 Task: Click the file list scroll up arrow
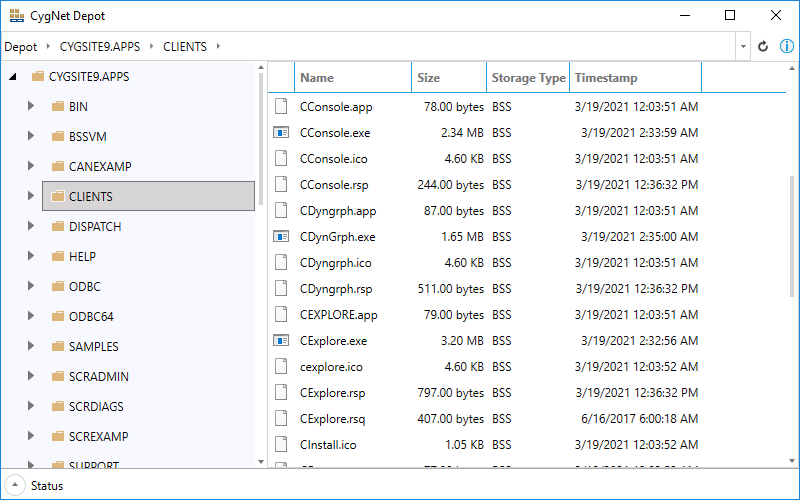pyautogui.click(x=792, y=68)
